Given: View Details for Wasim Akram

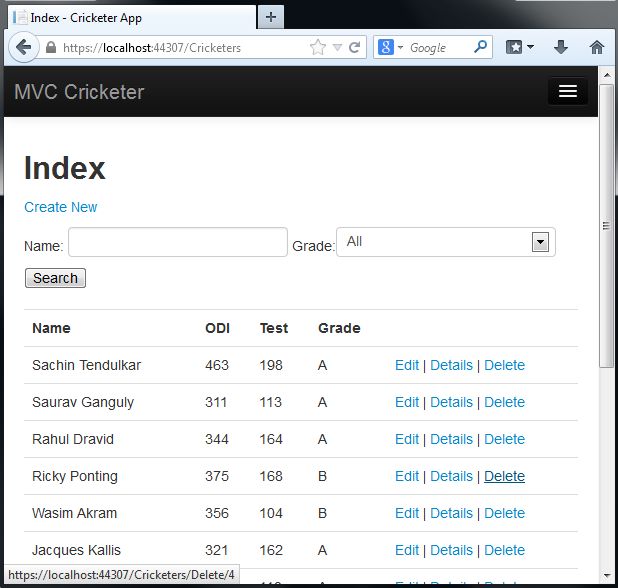Looking at the screenshot, I should [x=451, y=514].
